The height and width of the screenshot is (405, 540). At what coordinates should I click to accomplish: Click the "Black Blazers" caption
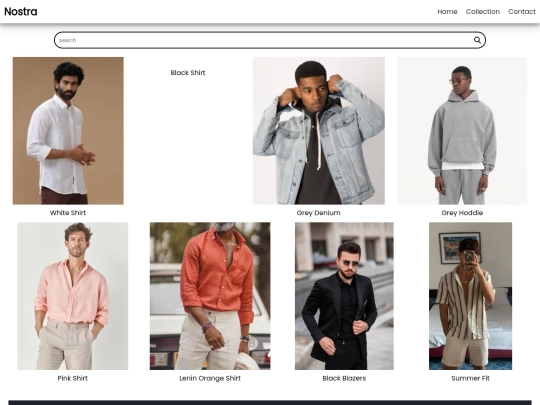coord(344,378)
